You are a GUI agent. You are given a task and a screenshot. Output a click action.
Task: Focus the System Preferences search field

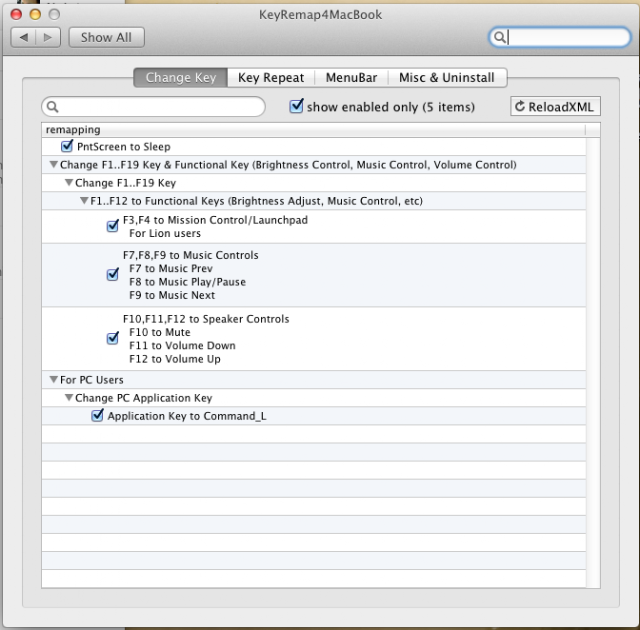pyautogui.click(x=560, y=38)
